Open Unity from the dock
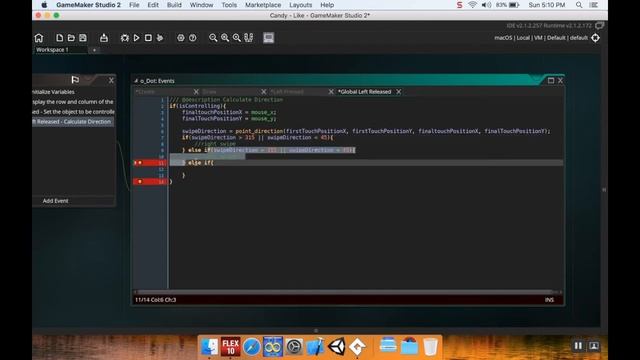The height and width of the screenshot is (360, 640). coord(337,347)
